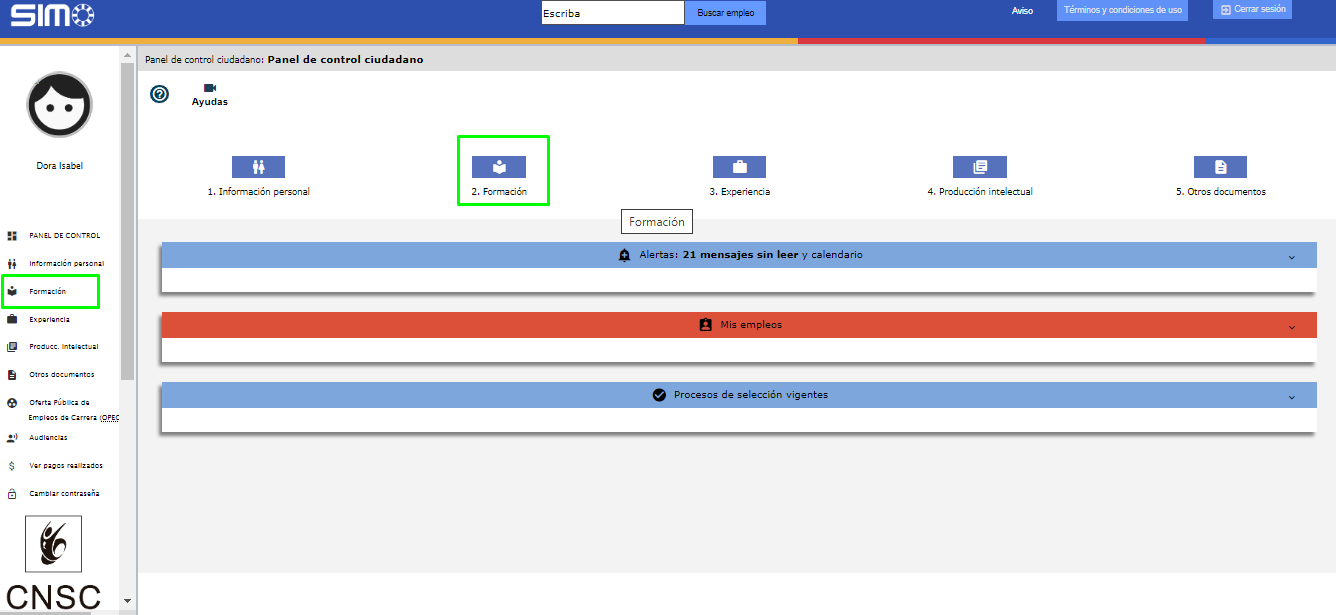1336x615 pixels.
Task: Click the Otros documentos document icon
Action: 1220,167
